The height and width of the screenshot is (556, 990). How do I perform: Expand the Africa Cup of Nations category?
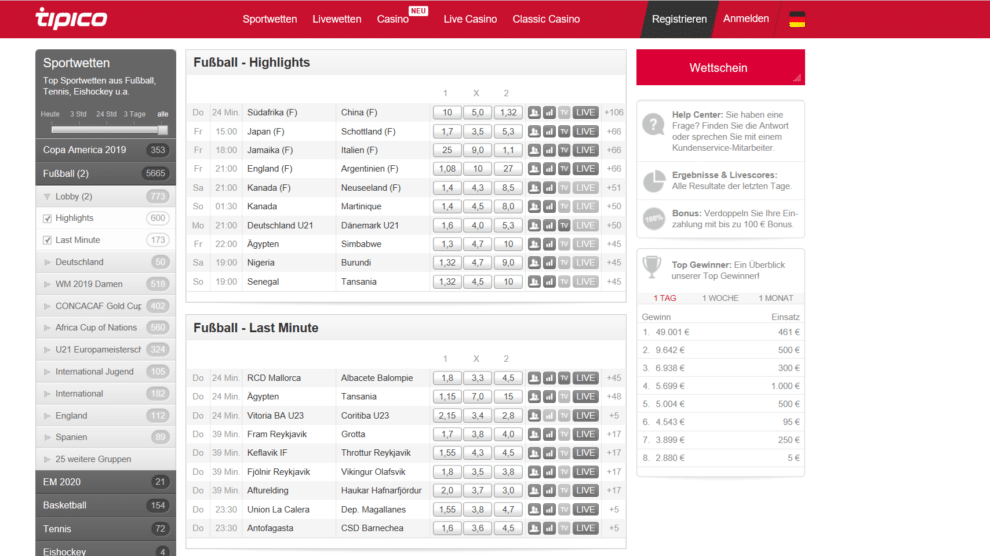[x=47, y=328]
